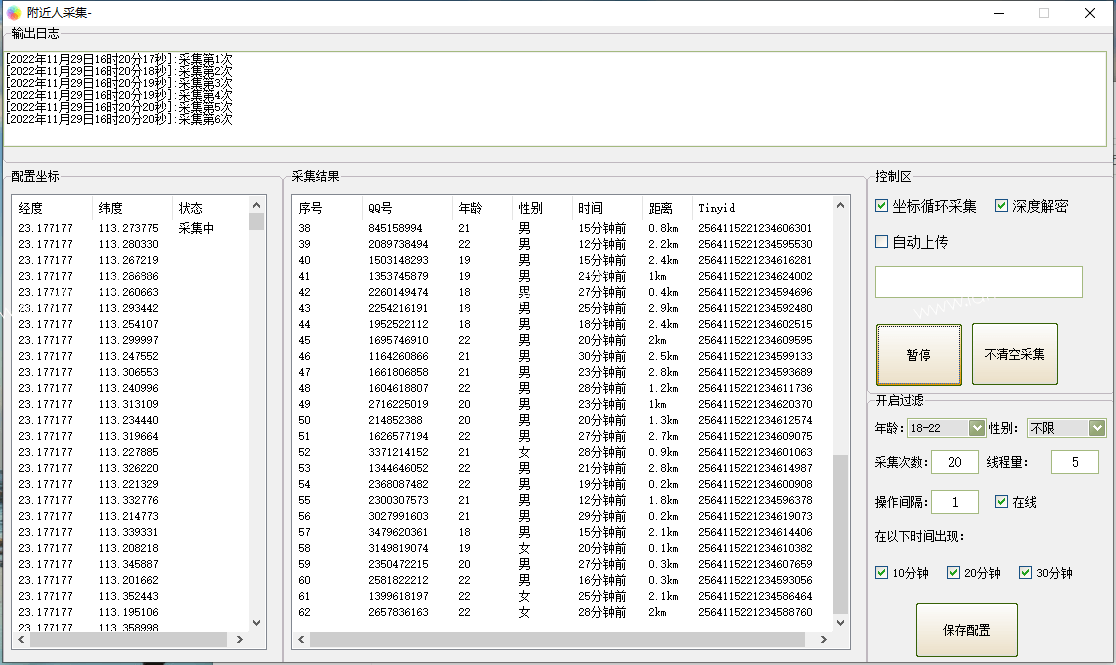The height and width of the screenshot is (665, 1116).
Task: Click the Tinyid column header
Action: [x=762, y=208]
